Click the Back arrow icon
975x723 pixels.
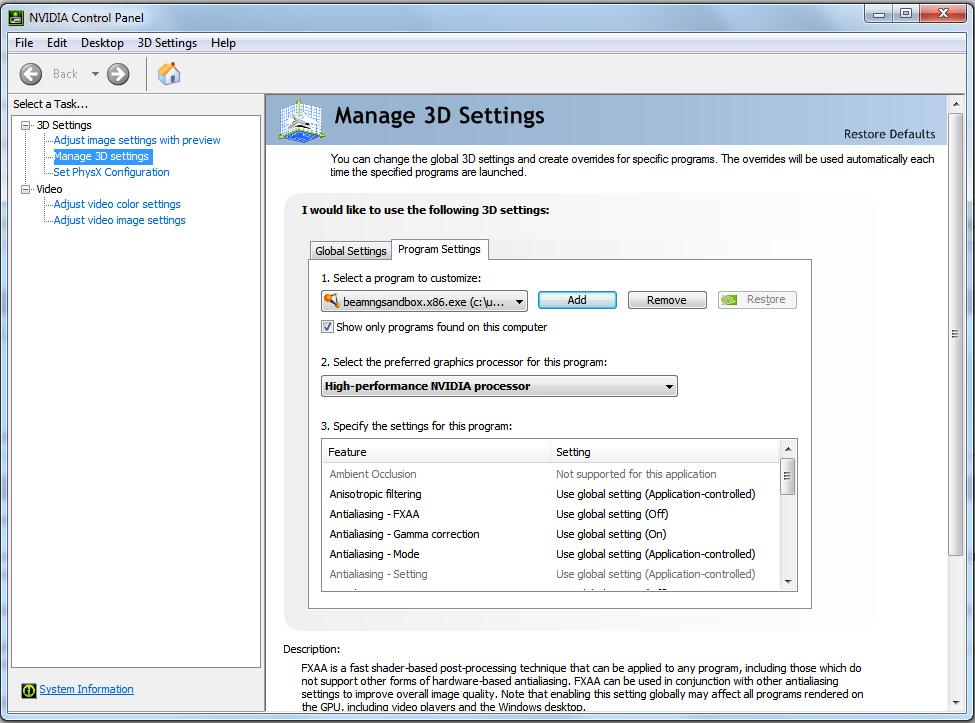click(30, 74)
